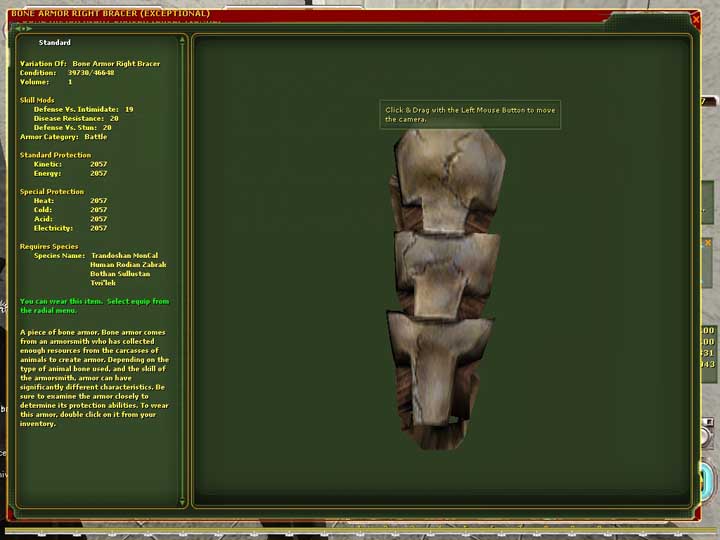The width and height of the screenshot is (720, 540).
Task: Click the Acid protection row
Action: (70, 219)
